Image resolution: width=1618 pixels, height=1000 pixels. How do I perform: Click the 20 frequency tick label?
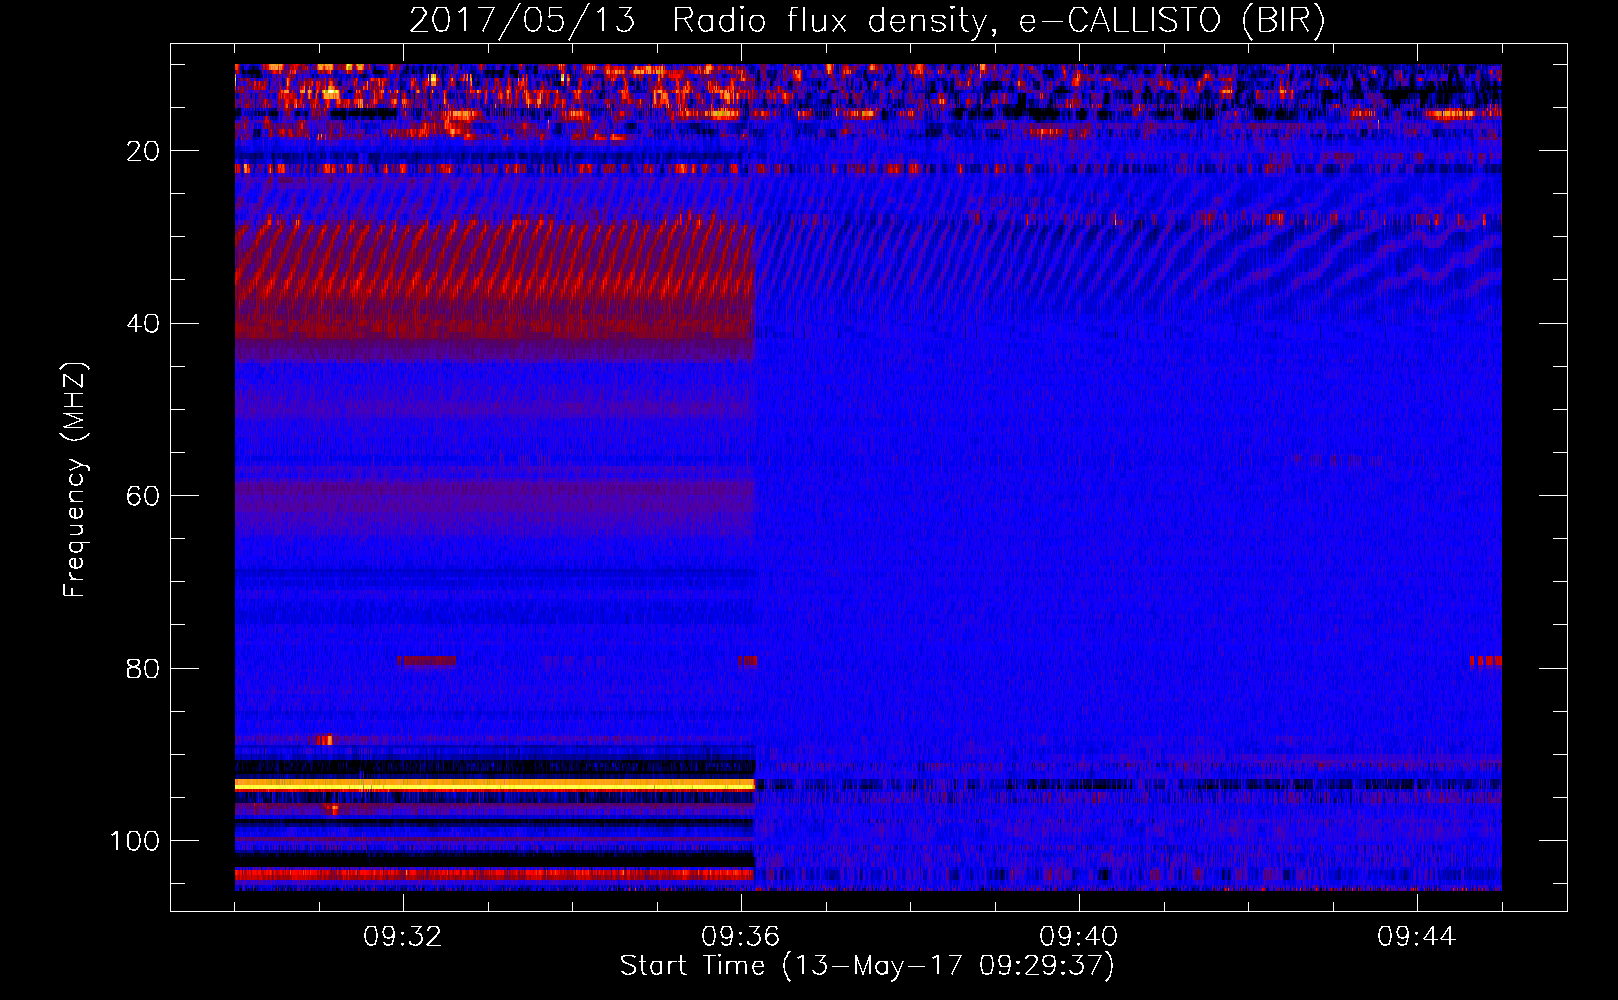click(x=143, y=151)
